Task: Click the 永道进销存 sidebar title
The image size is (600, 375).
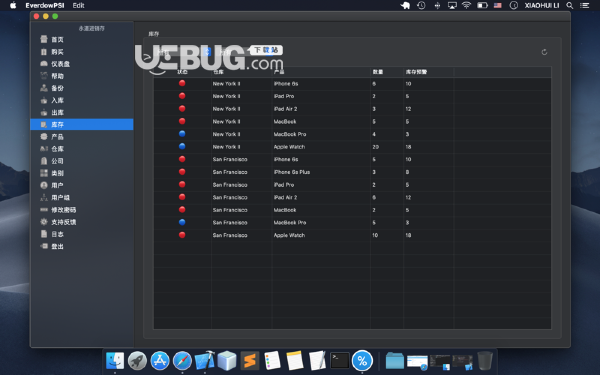Action: [x=91, y=28]
